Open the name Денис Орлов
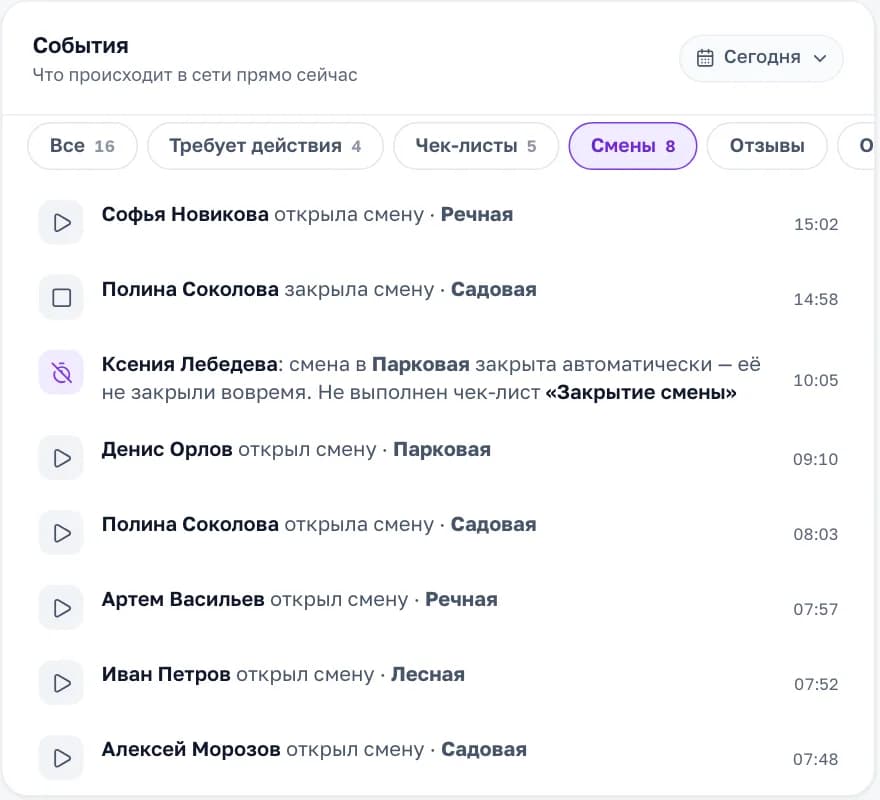Viewport: 880px width, 800px height. pos(167,450)
